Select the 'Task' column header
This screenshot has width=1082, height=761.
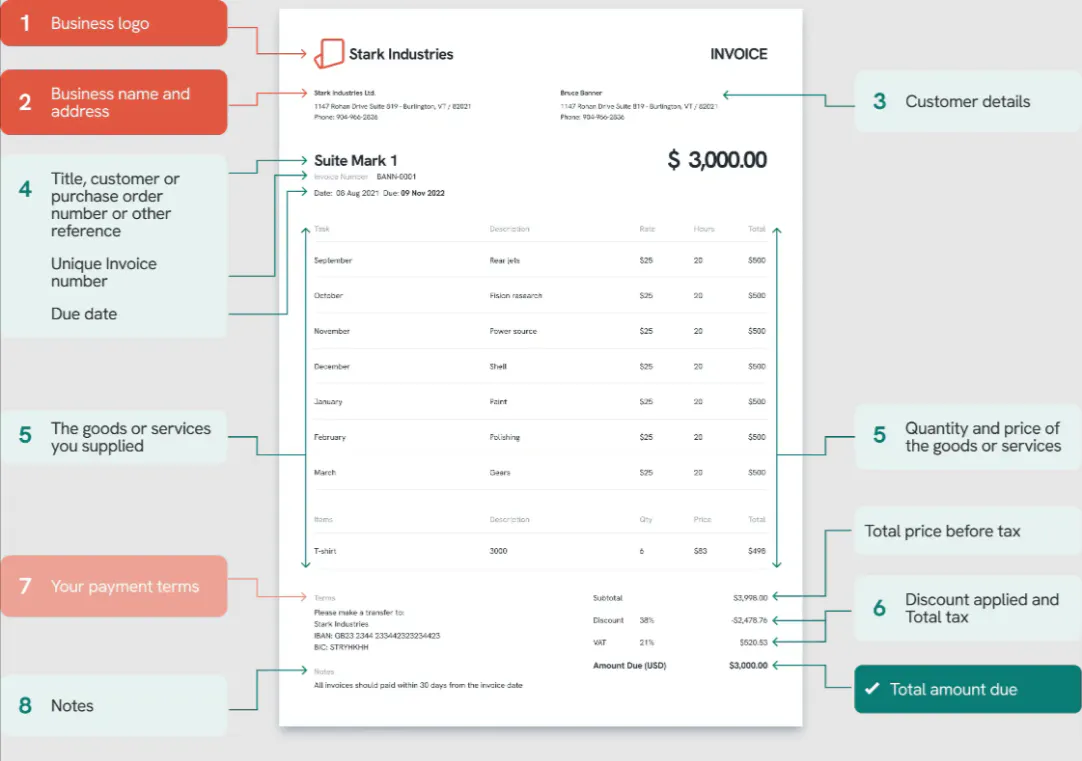coord(322,229)
